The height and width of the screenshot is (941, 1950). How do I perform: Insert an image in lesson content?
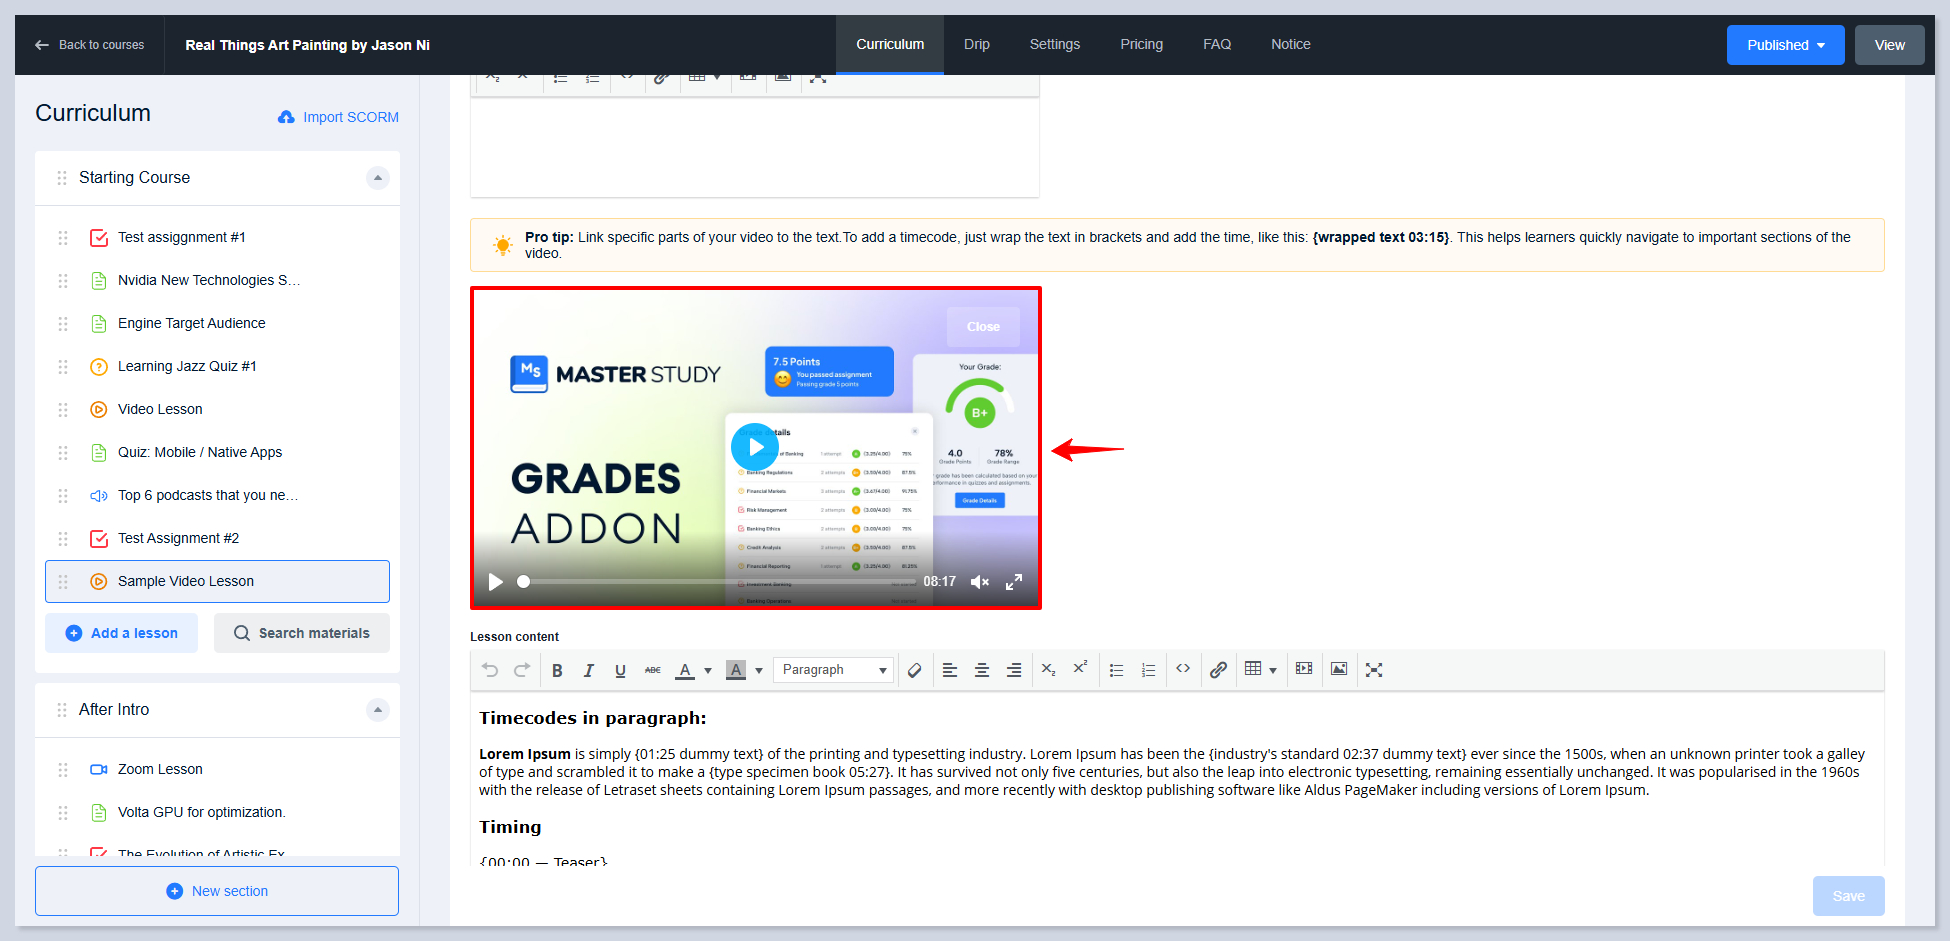point(1339,669)
